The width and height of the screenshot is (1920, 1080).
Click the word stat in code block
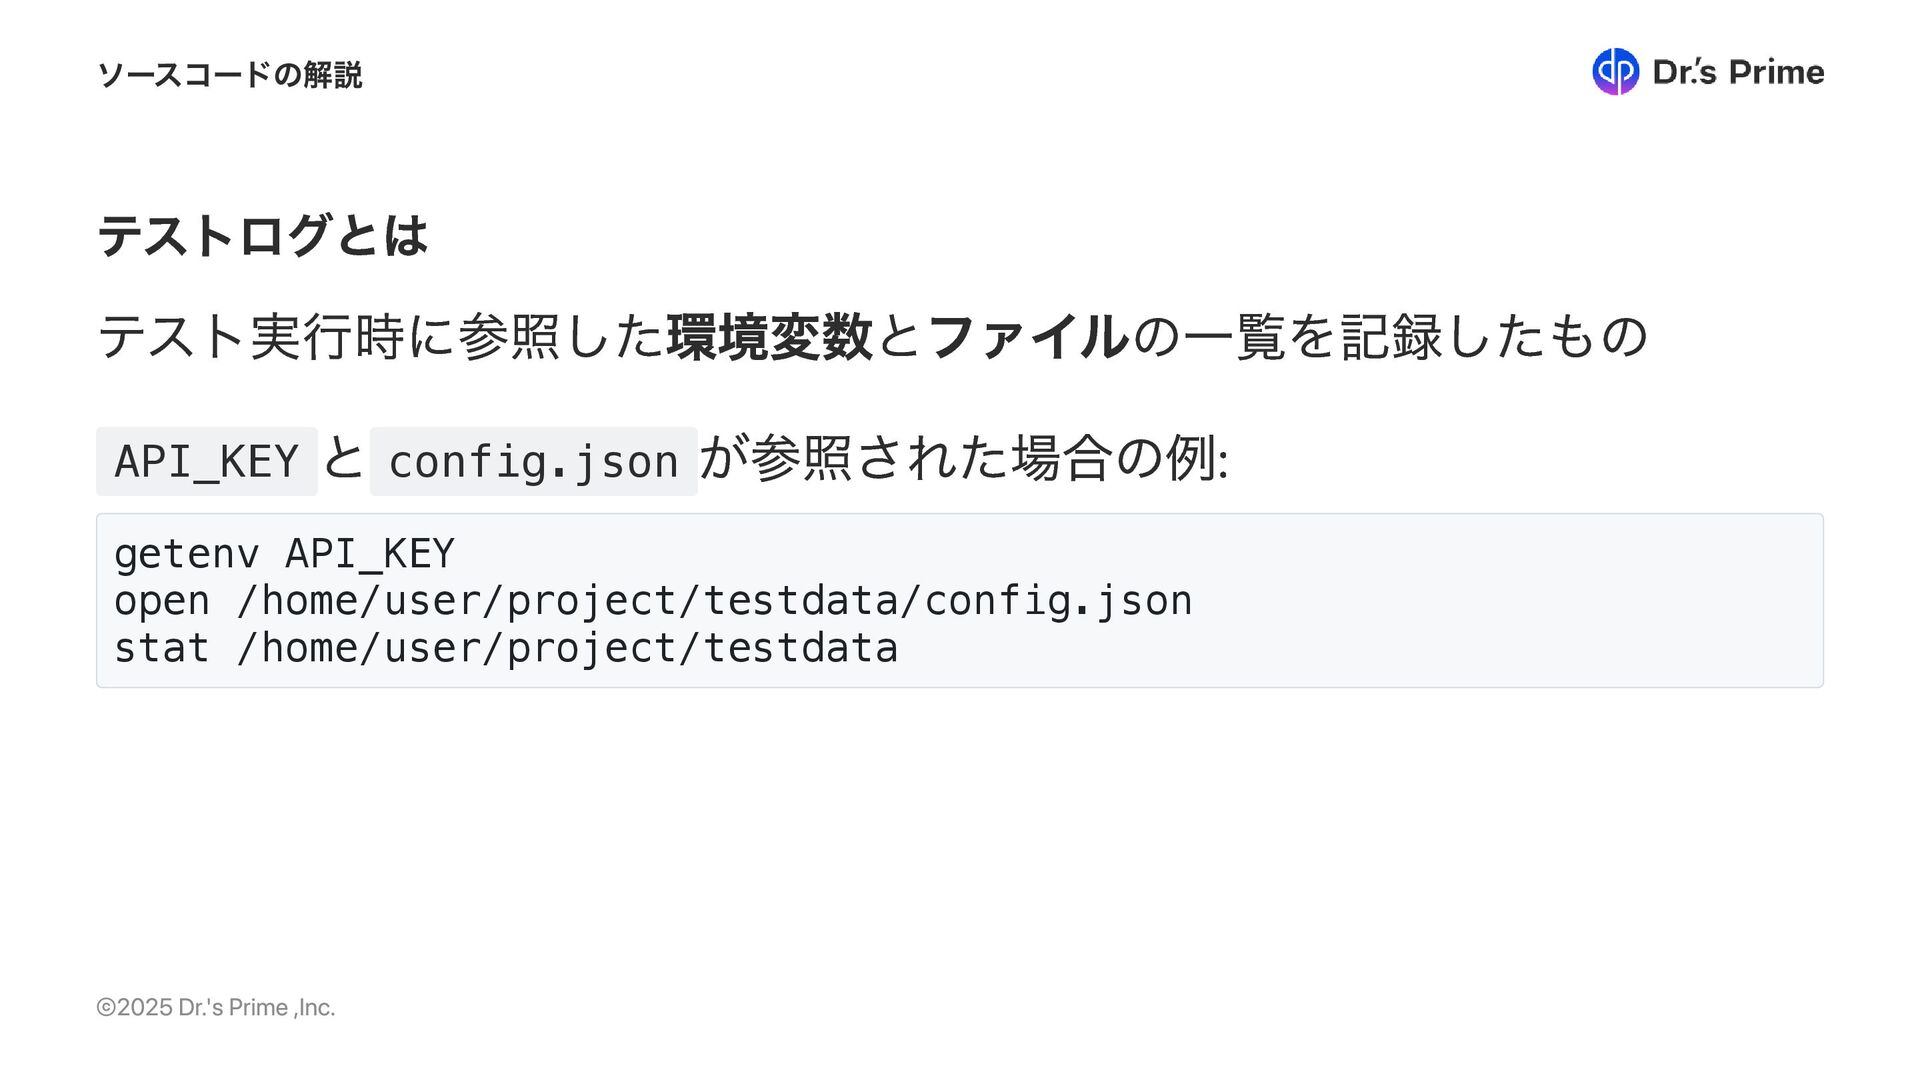(x=161, y=648)
